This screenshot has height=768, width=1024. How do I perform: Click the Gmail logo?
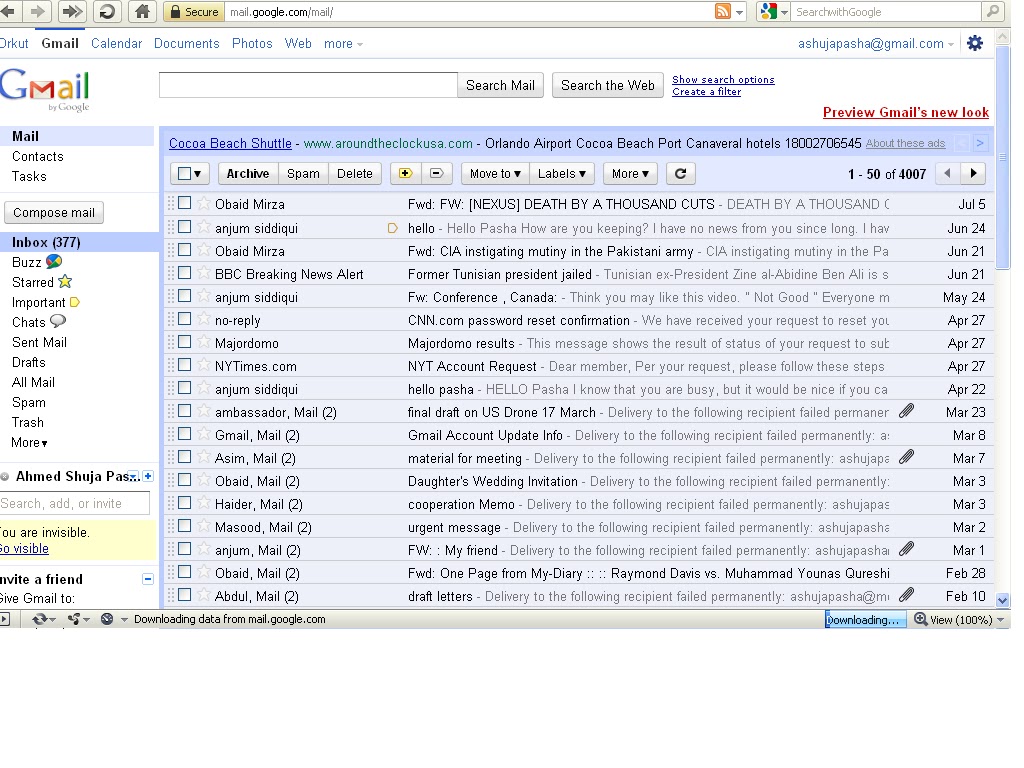45,90
